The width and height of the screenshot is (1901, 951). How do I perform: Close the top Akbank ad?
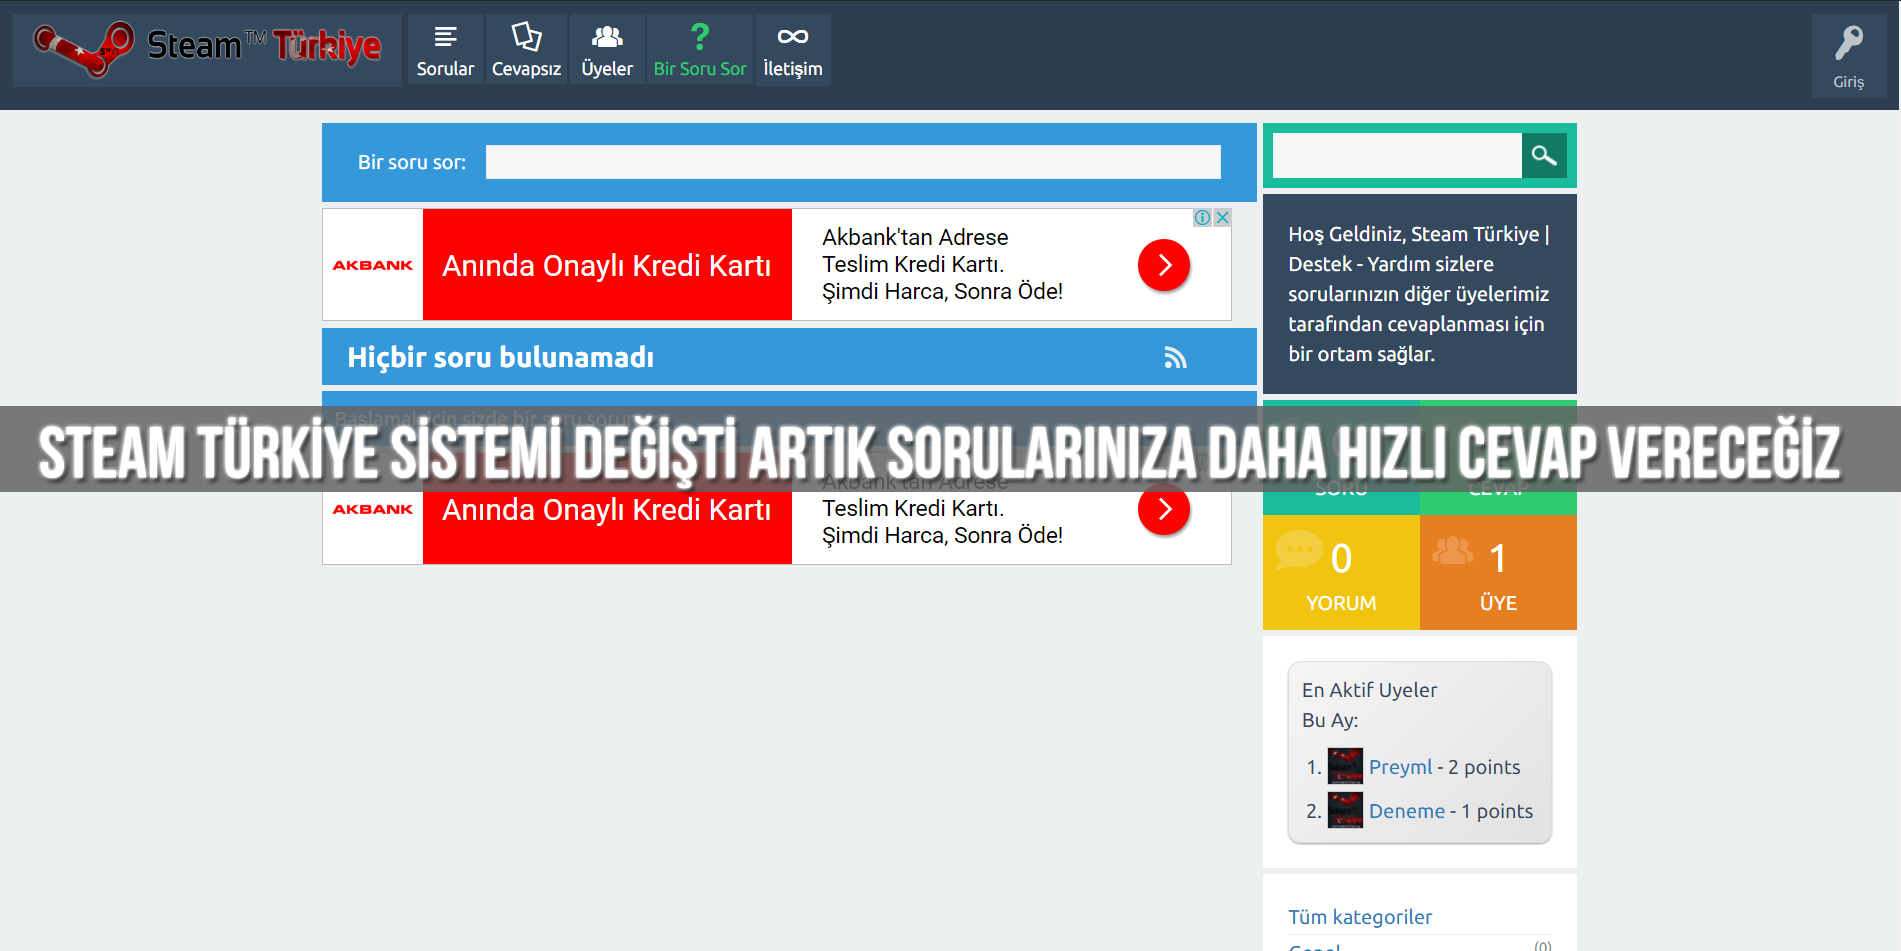pos(1222,218)
